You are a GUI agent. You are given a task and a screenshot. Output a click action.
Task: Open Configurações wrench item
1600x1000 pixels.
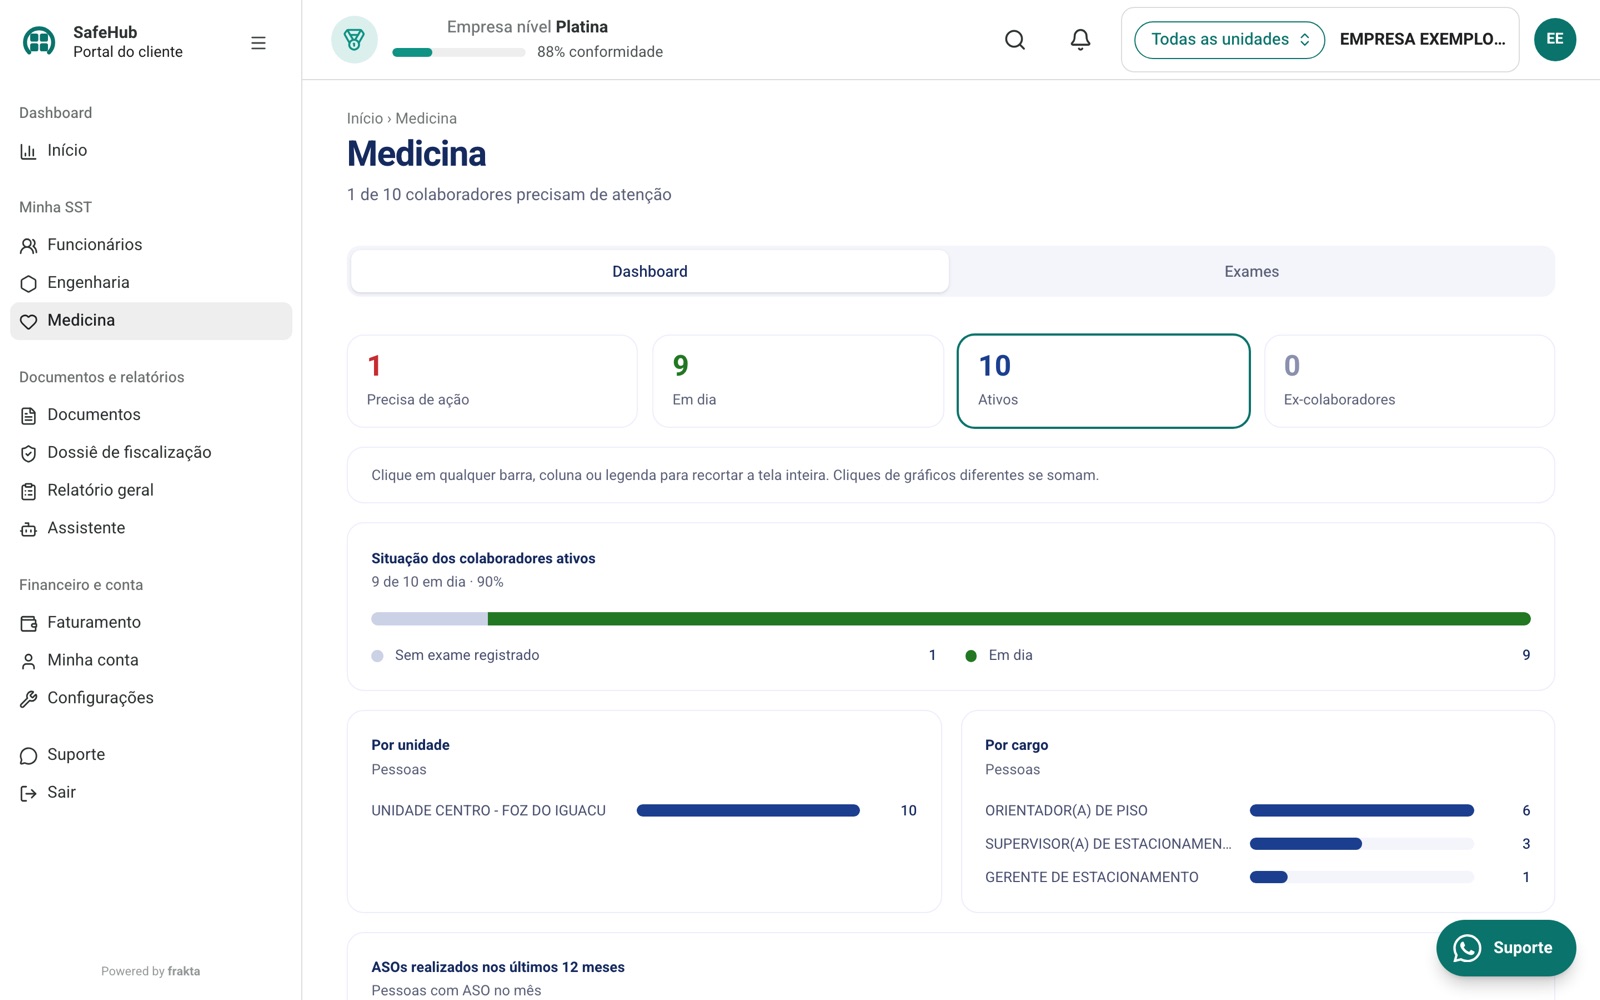151,698
